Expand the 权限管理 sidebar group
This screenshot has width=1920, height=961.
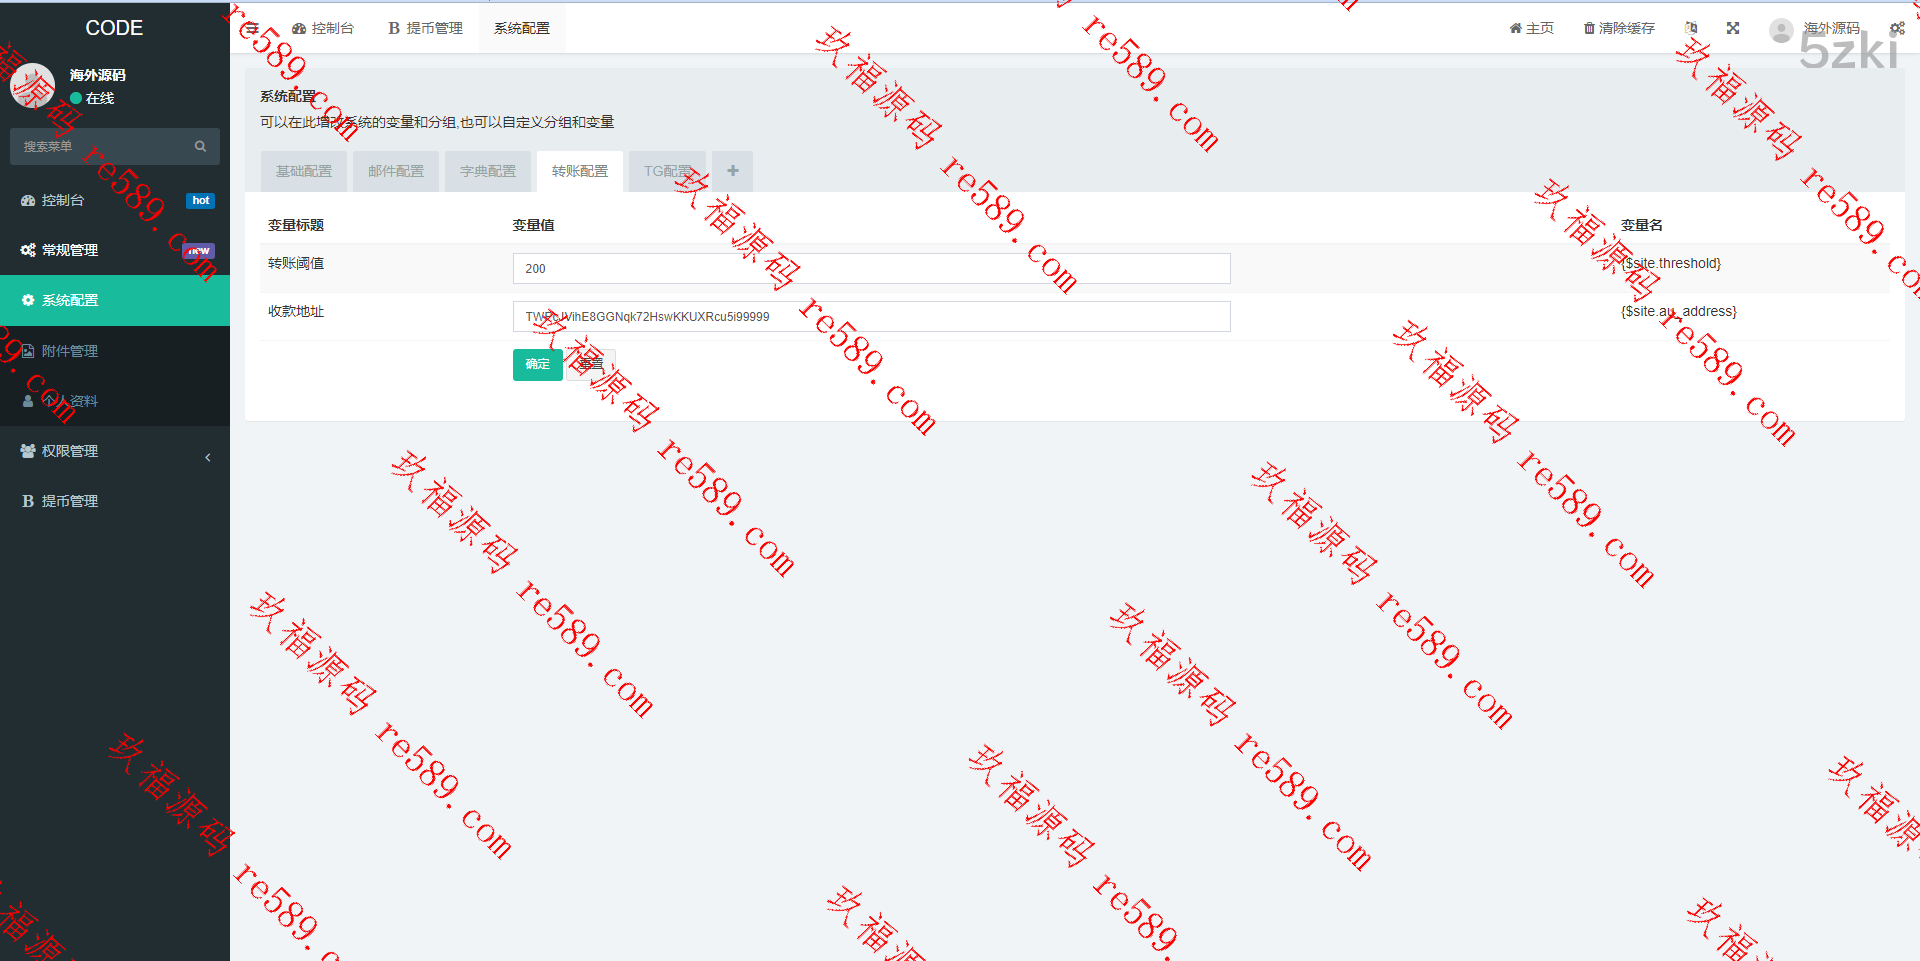click(115, 451)
